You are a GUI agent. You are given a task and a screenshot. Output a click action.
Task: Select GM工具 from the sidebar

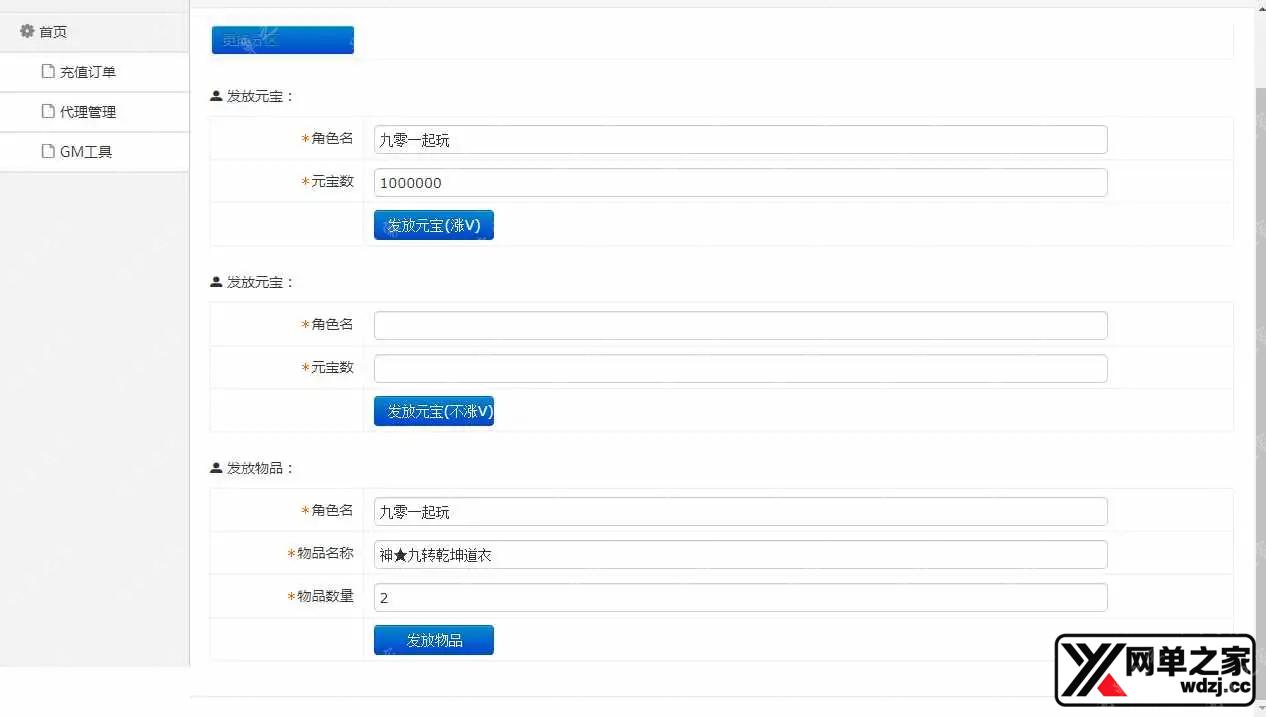(x=86, y=152)
